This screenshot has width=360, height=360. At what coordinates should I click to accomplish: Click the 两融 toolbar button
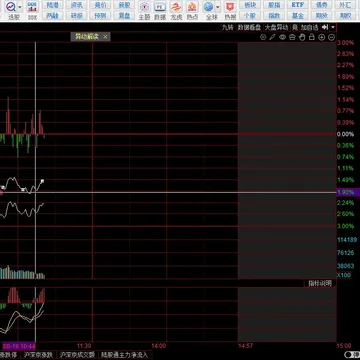(52, 15)
